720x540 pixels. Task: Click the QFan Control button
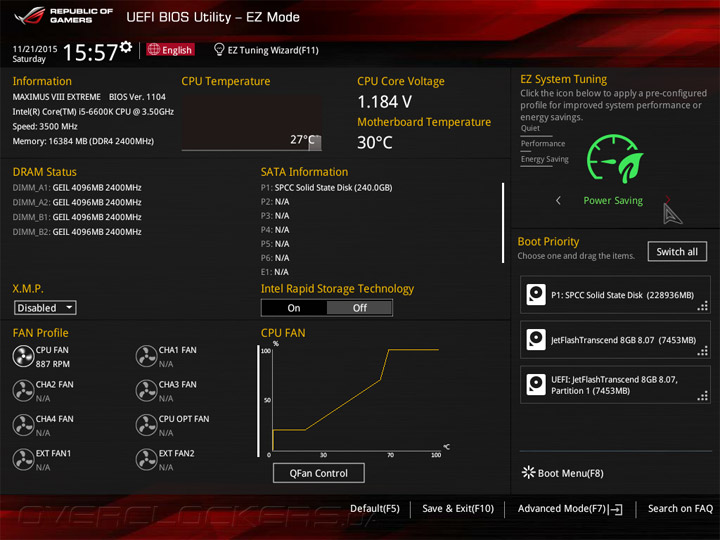[x=319, y=473]
